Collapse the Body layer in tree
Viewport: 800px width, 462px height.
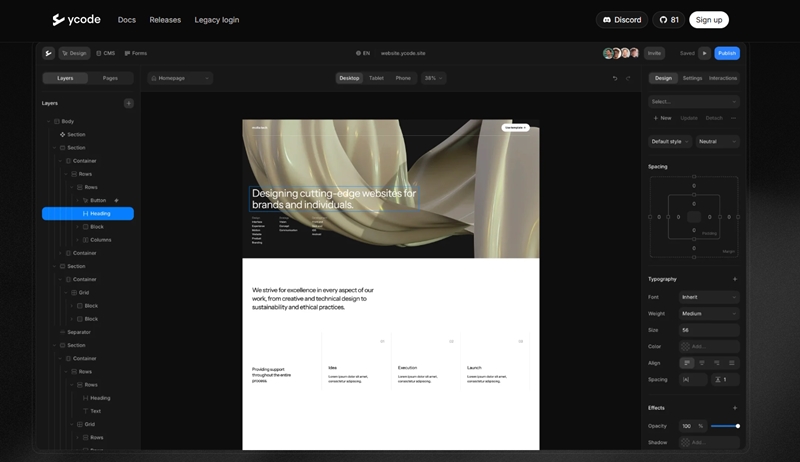click(x=48, y=121)
